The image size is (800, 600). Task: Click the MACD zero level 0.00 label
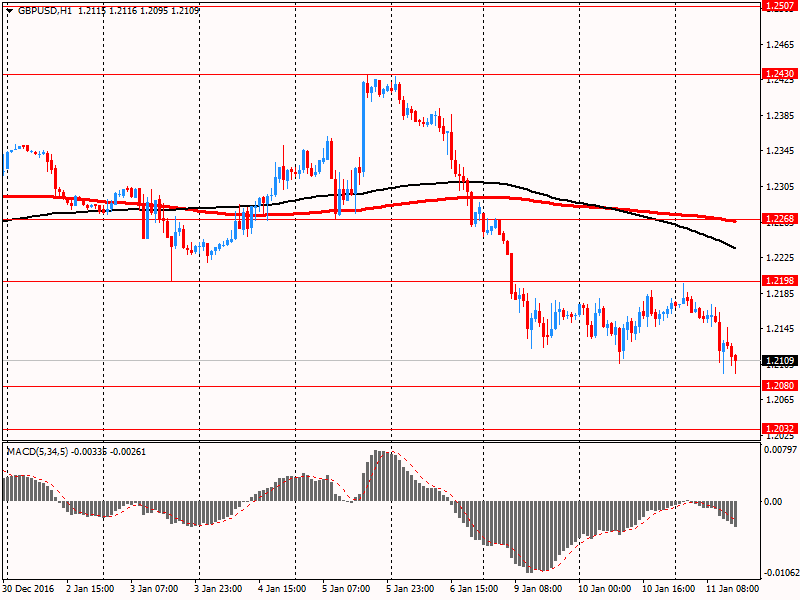[773, 502]
